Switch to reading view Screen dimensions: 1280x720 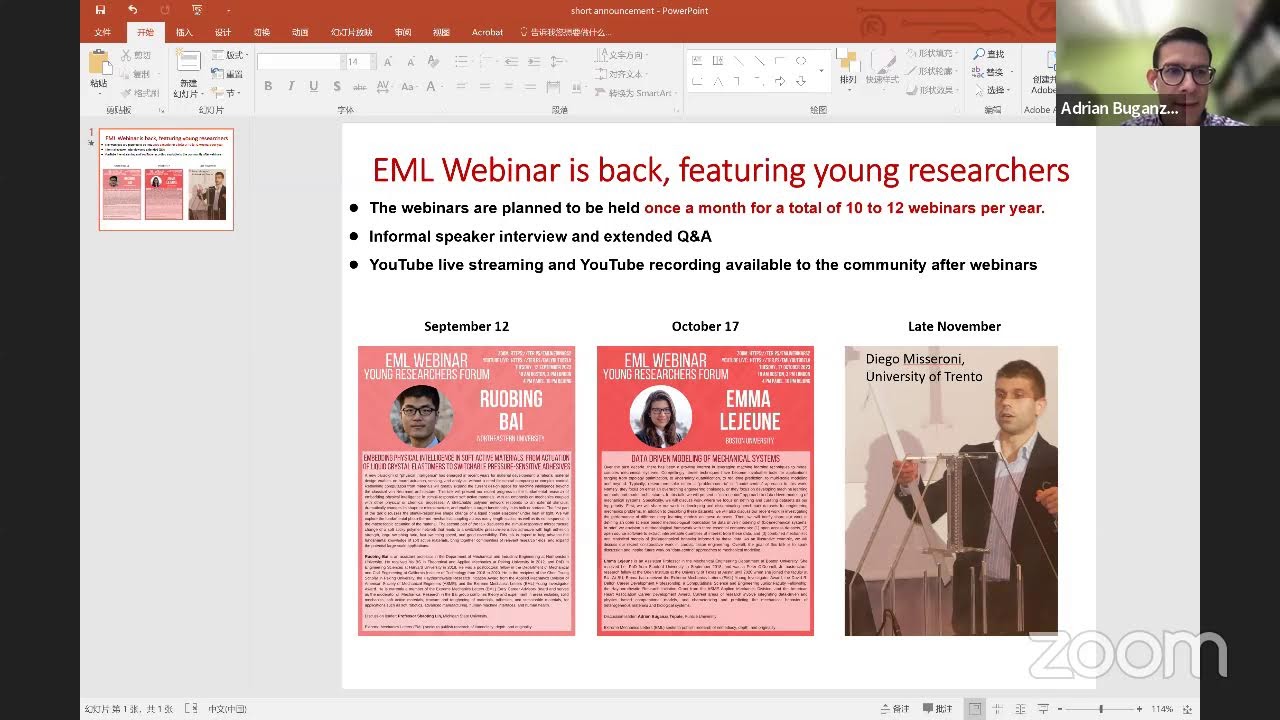(1020, 709)
